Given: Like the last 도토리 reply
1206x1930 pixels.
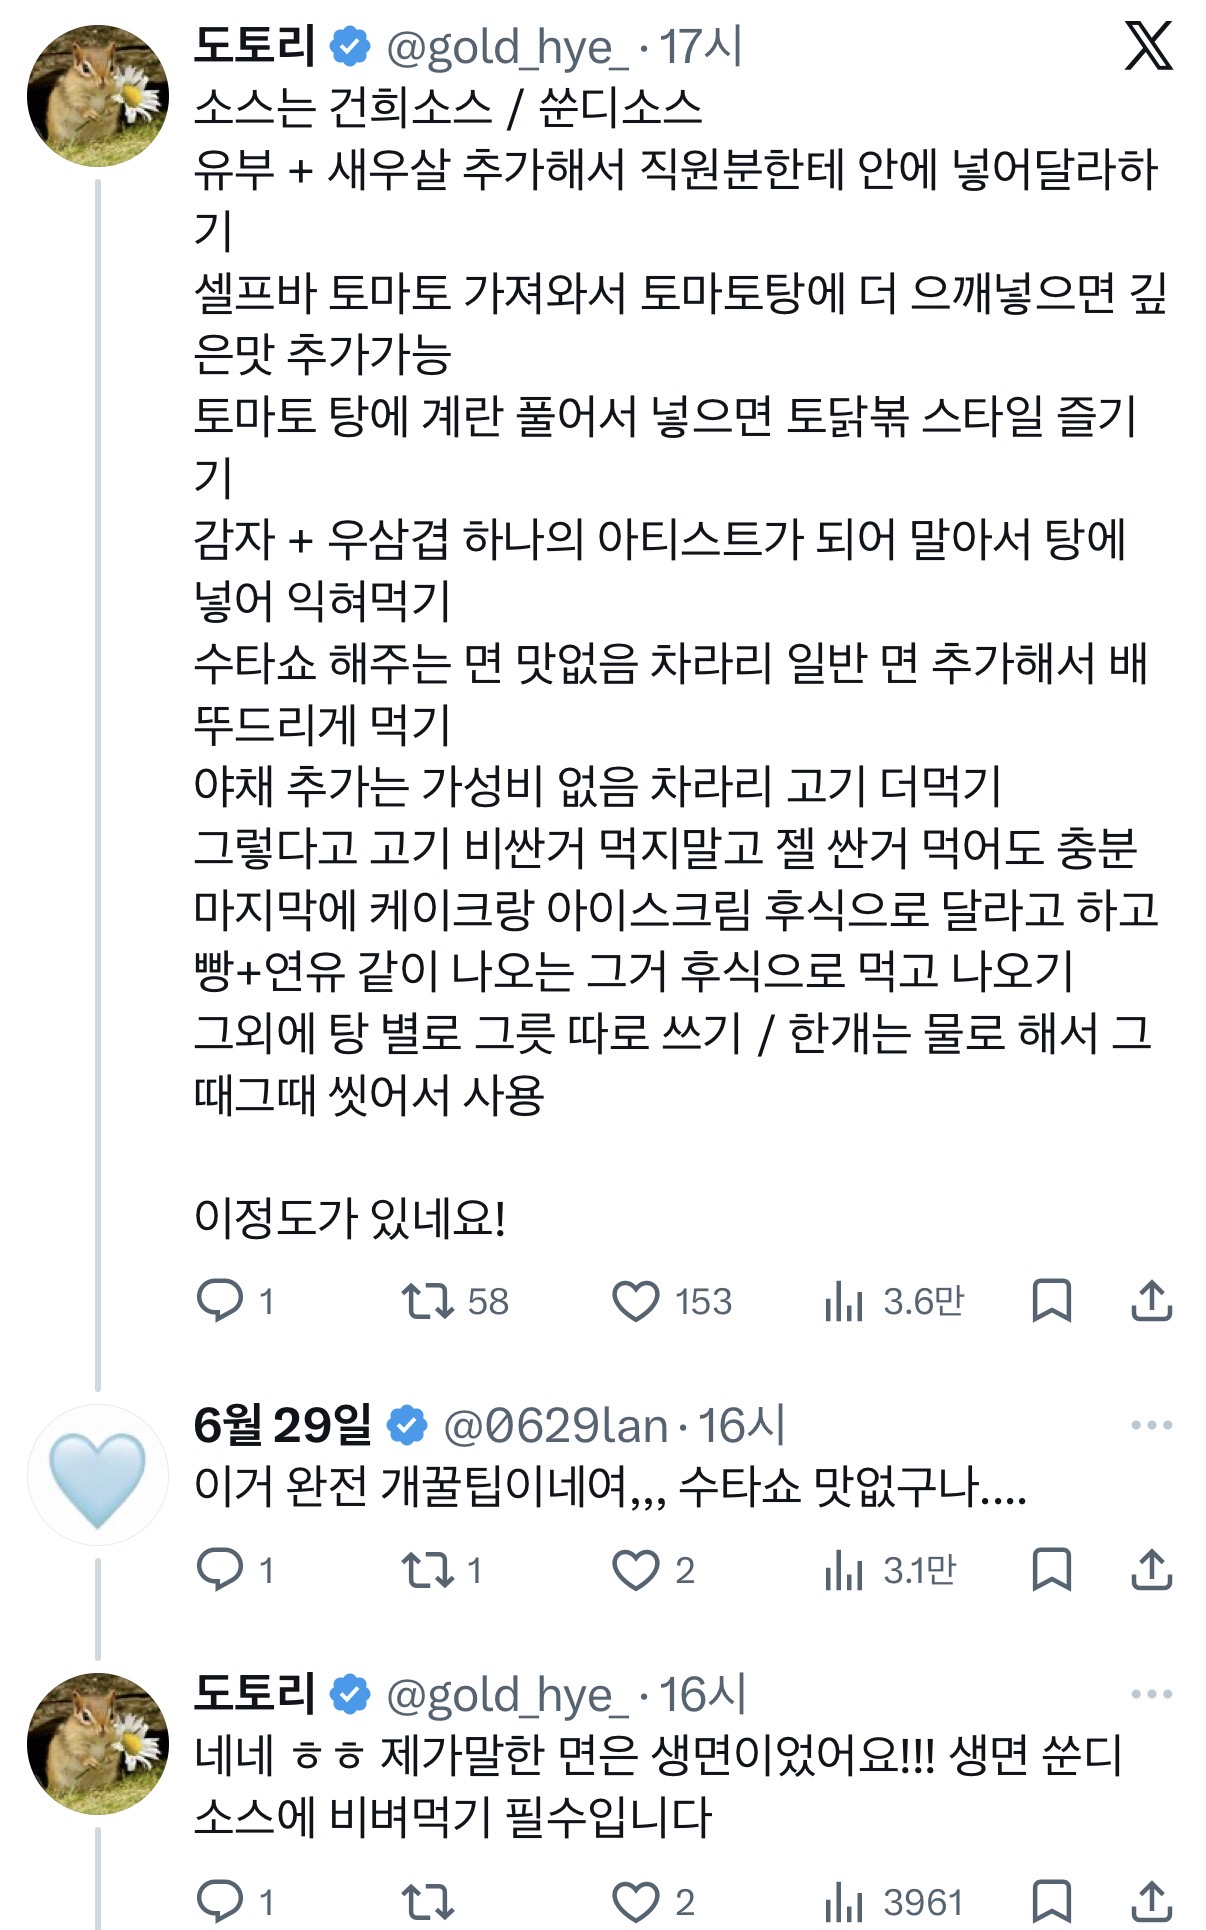Looking at the screenshot, I should click(636, 1902).
